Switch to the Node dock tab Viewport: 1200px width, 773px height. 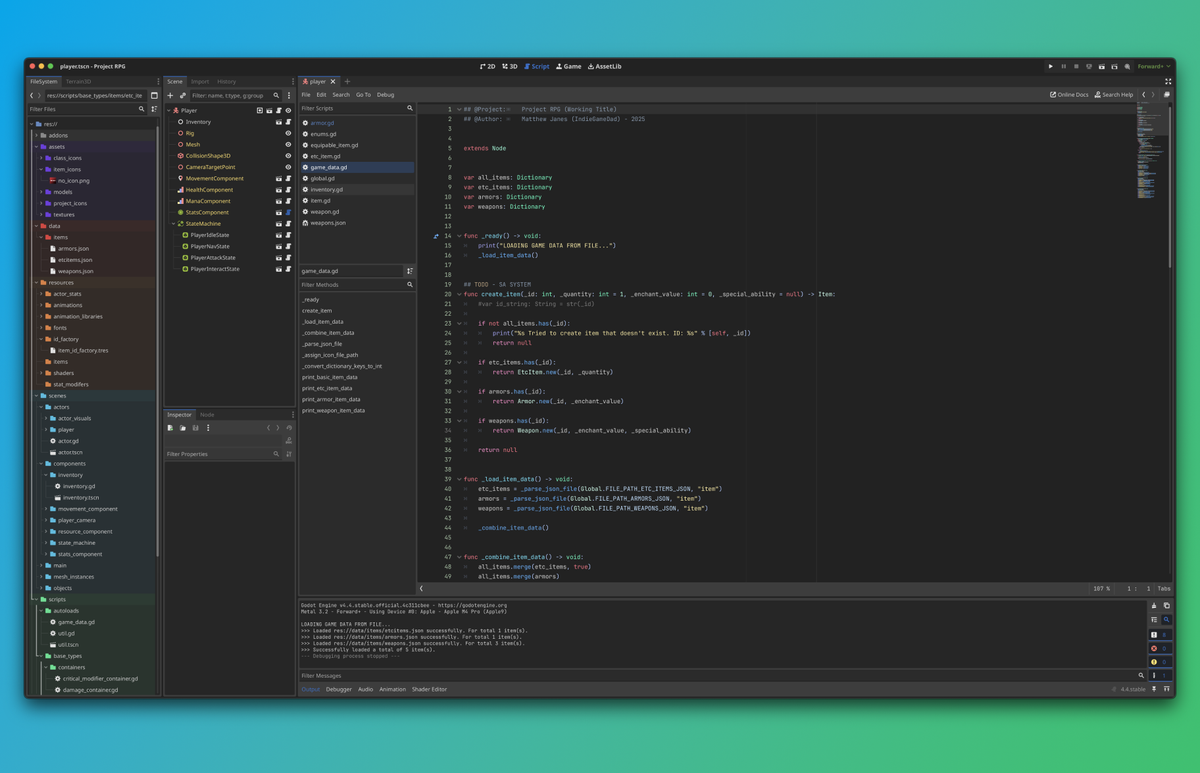pos(207,415)
